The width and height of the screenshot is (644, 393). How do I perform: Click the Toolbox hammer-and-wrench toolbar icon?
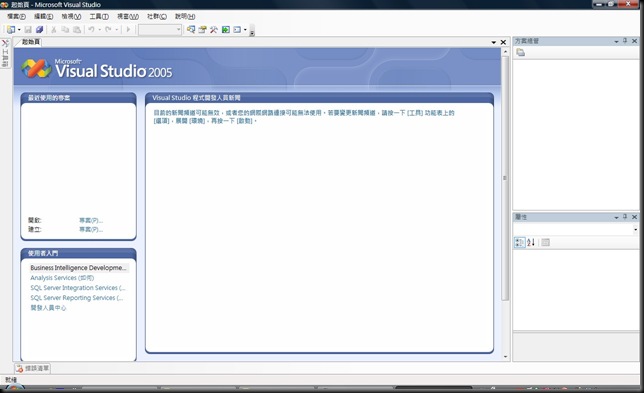coord(214,30)
